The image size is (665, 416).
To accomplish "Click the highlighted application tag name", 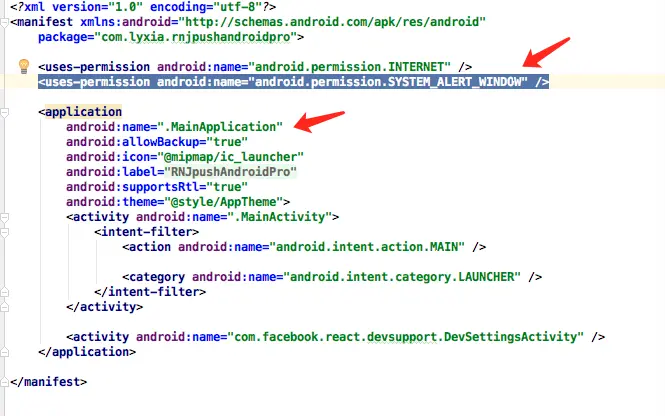I will (83, 112).
